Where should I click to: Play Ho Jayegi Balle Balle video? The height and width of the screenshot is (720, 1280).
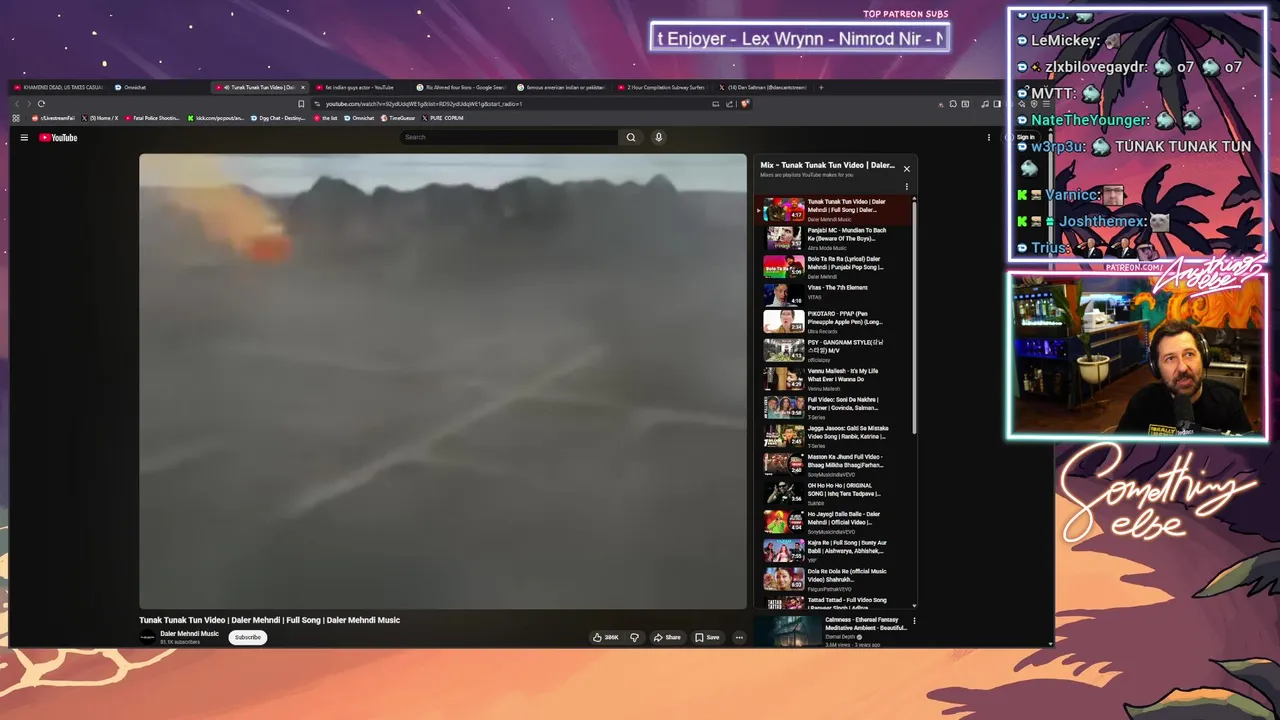pyautogui.click(x=836, y=522)
